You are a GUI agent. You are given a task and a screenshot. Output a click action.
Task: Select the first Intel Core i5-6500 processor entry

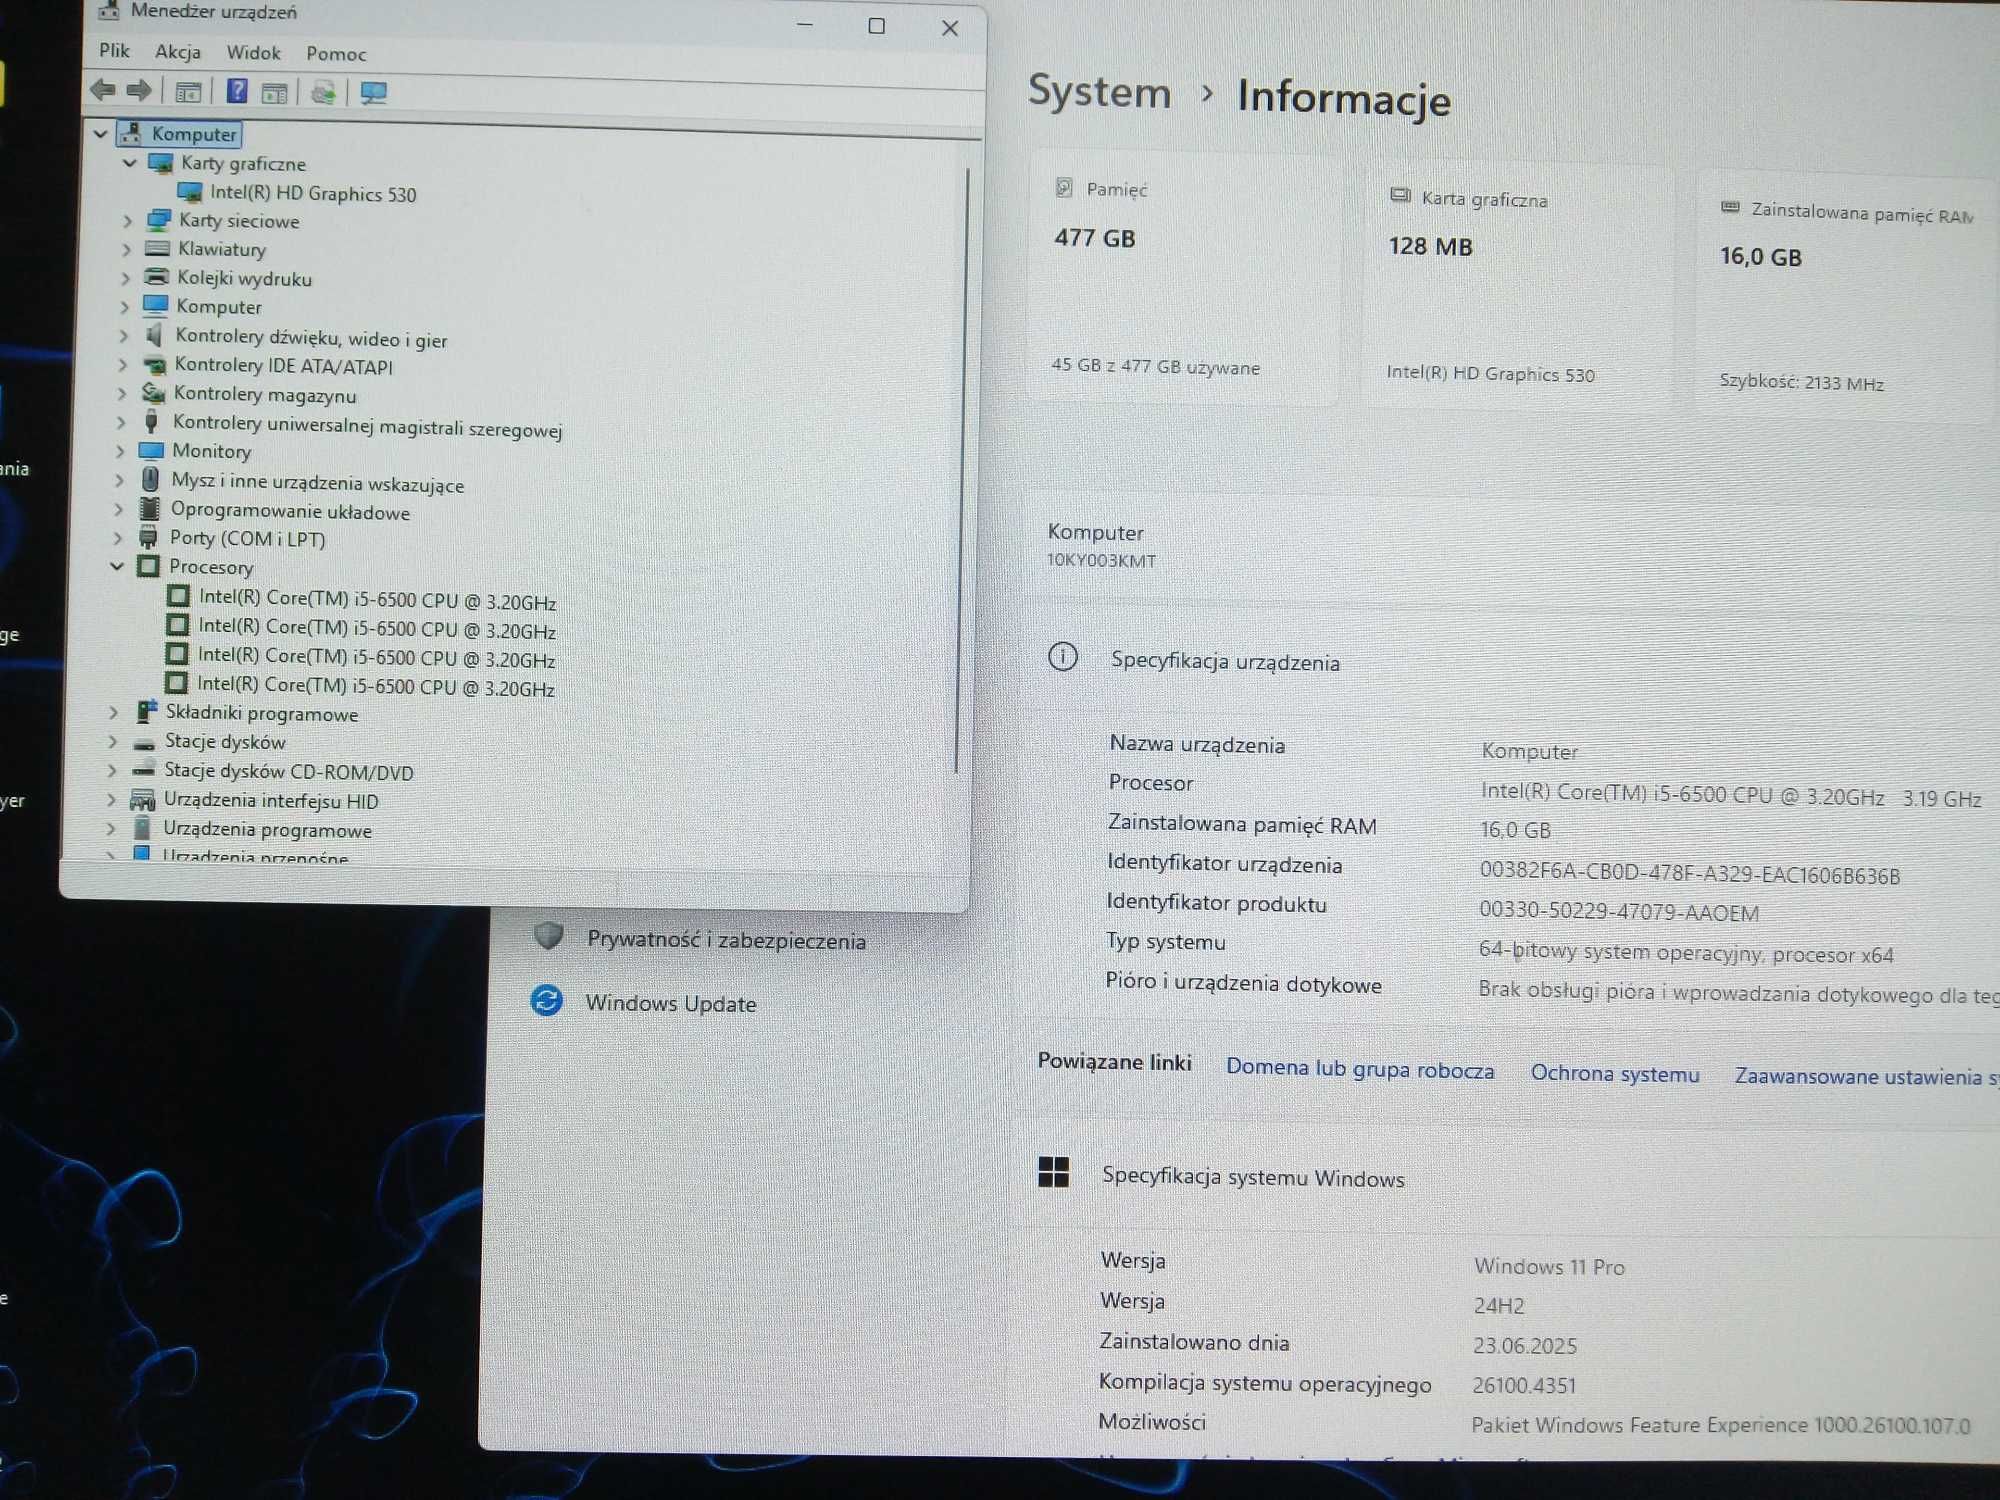click(377, 600)
